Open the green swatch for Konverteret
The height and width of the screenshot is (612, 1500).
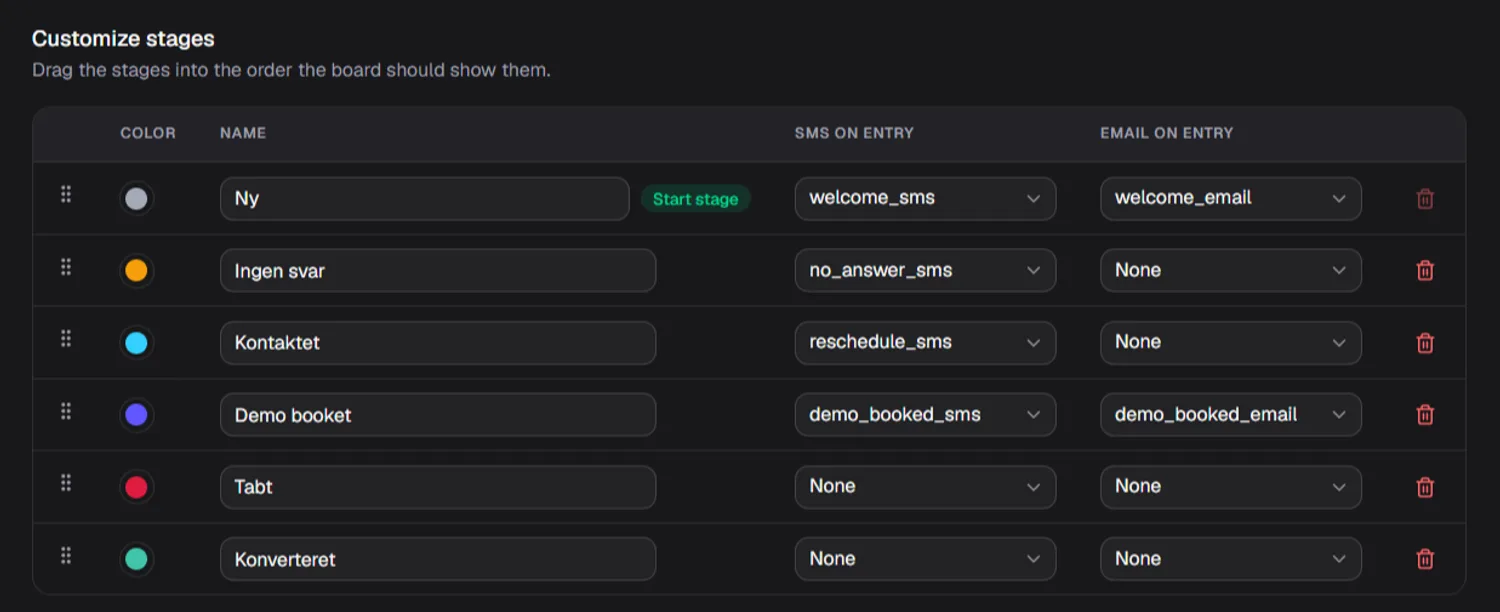pos(136,559)
